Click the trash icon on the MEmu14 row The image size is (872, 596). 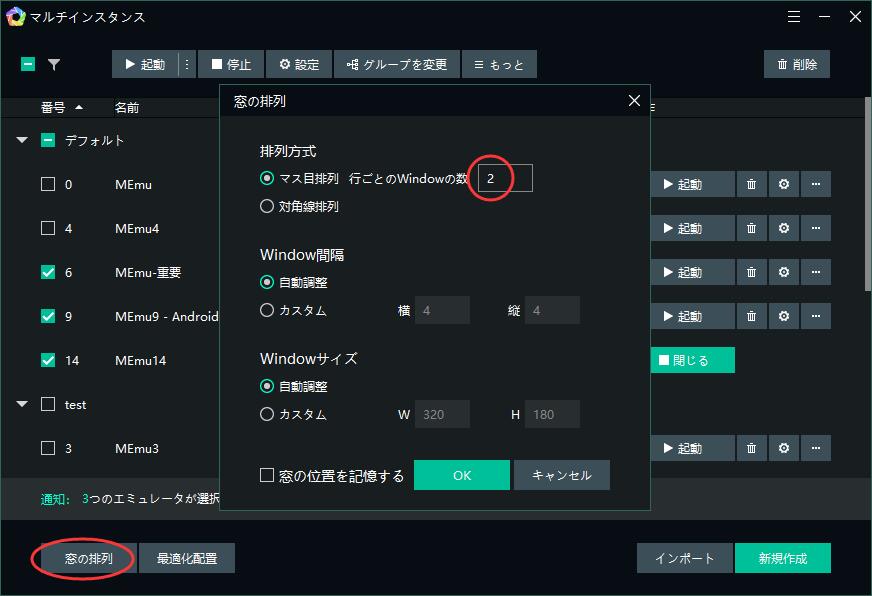tap(751, 360)
